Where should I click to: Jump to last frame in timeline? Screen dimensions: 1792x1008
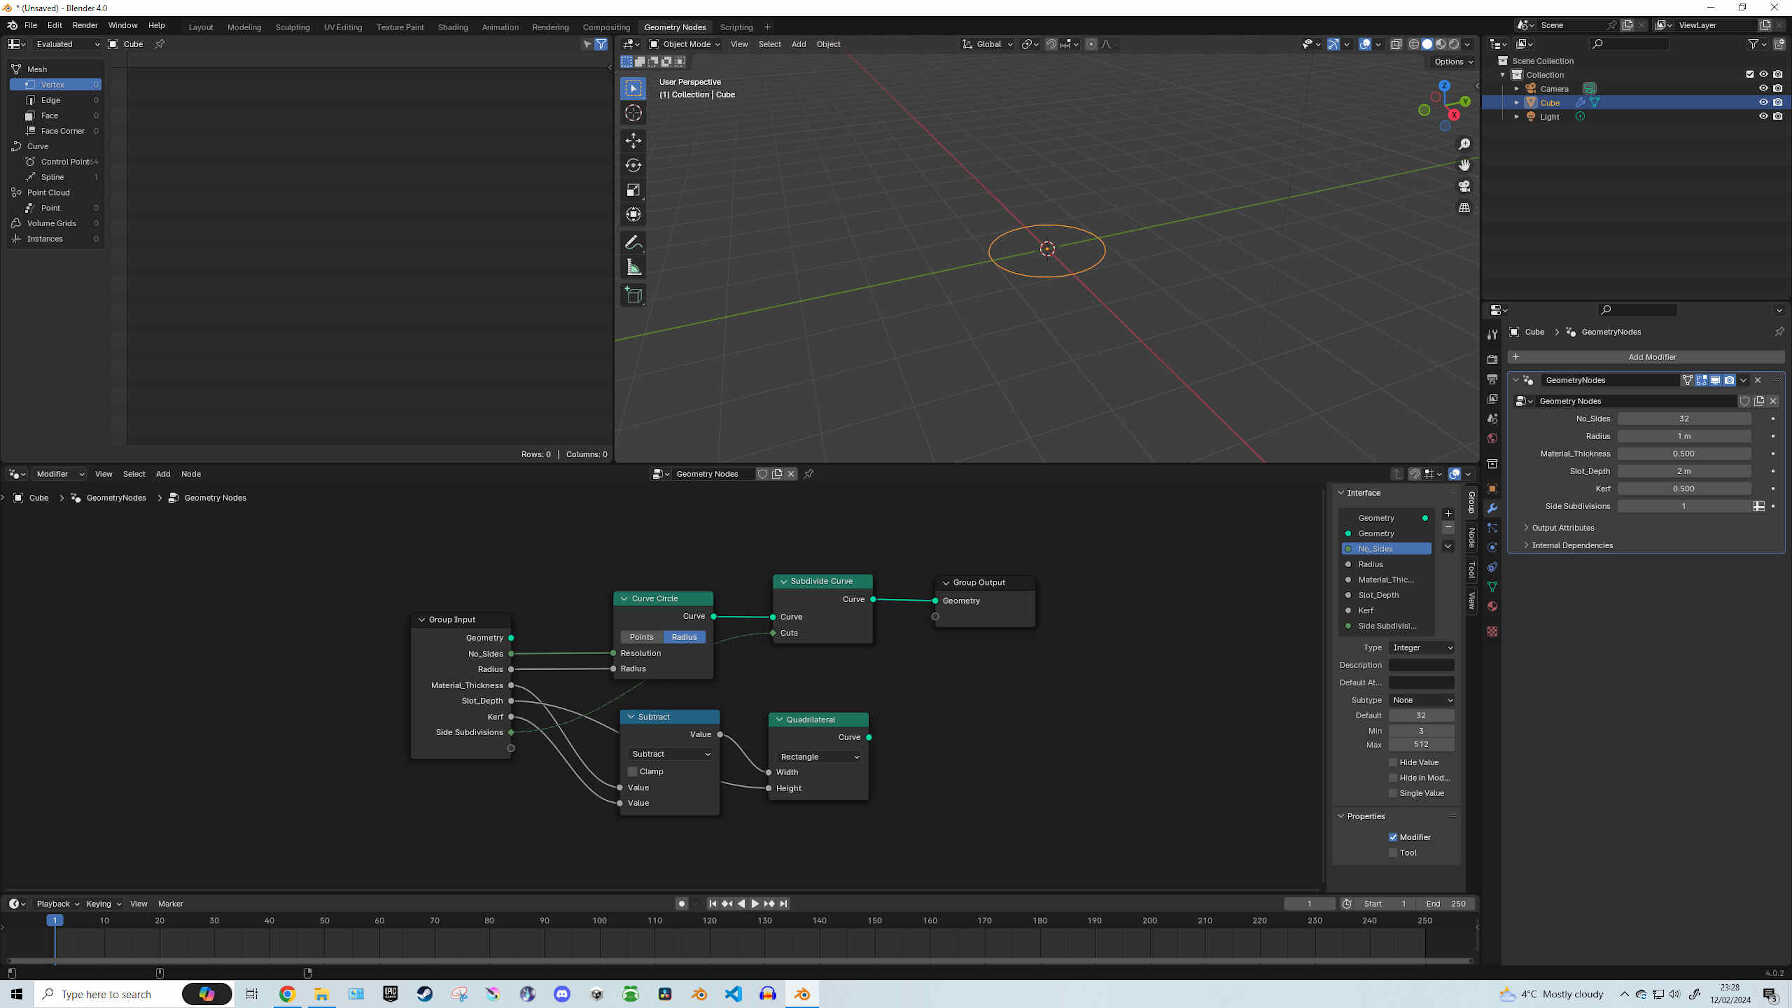pos(784,904)
